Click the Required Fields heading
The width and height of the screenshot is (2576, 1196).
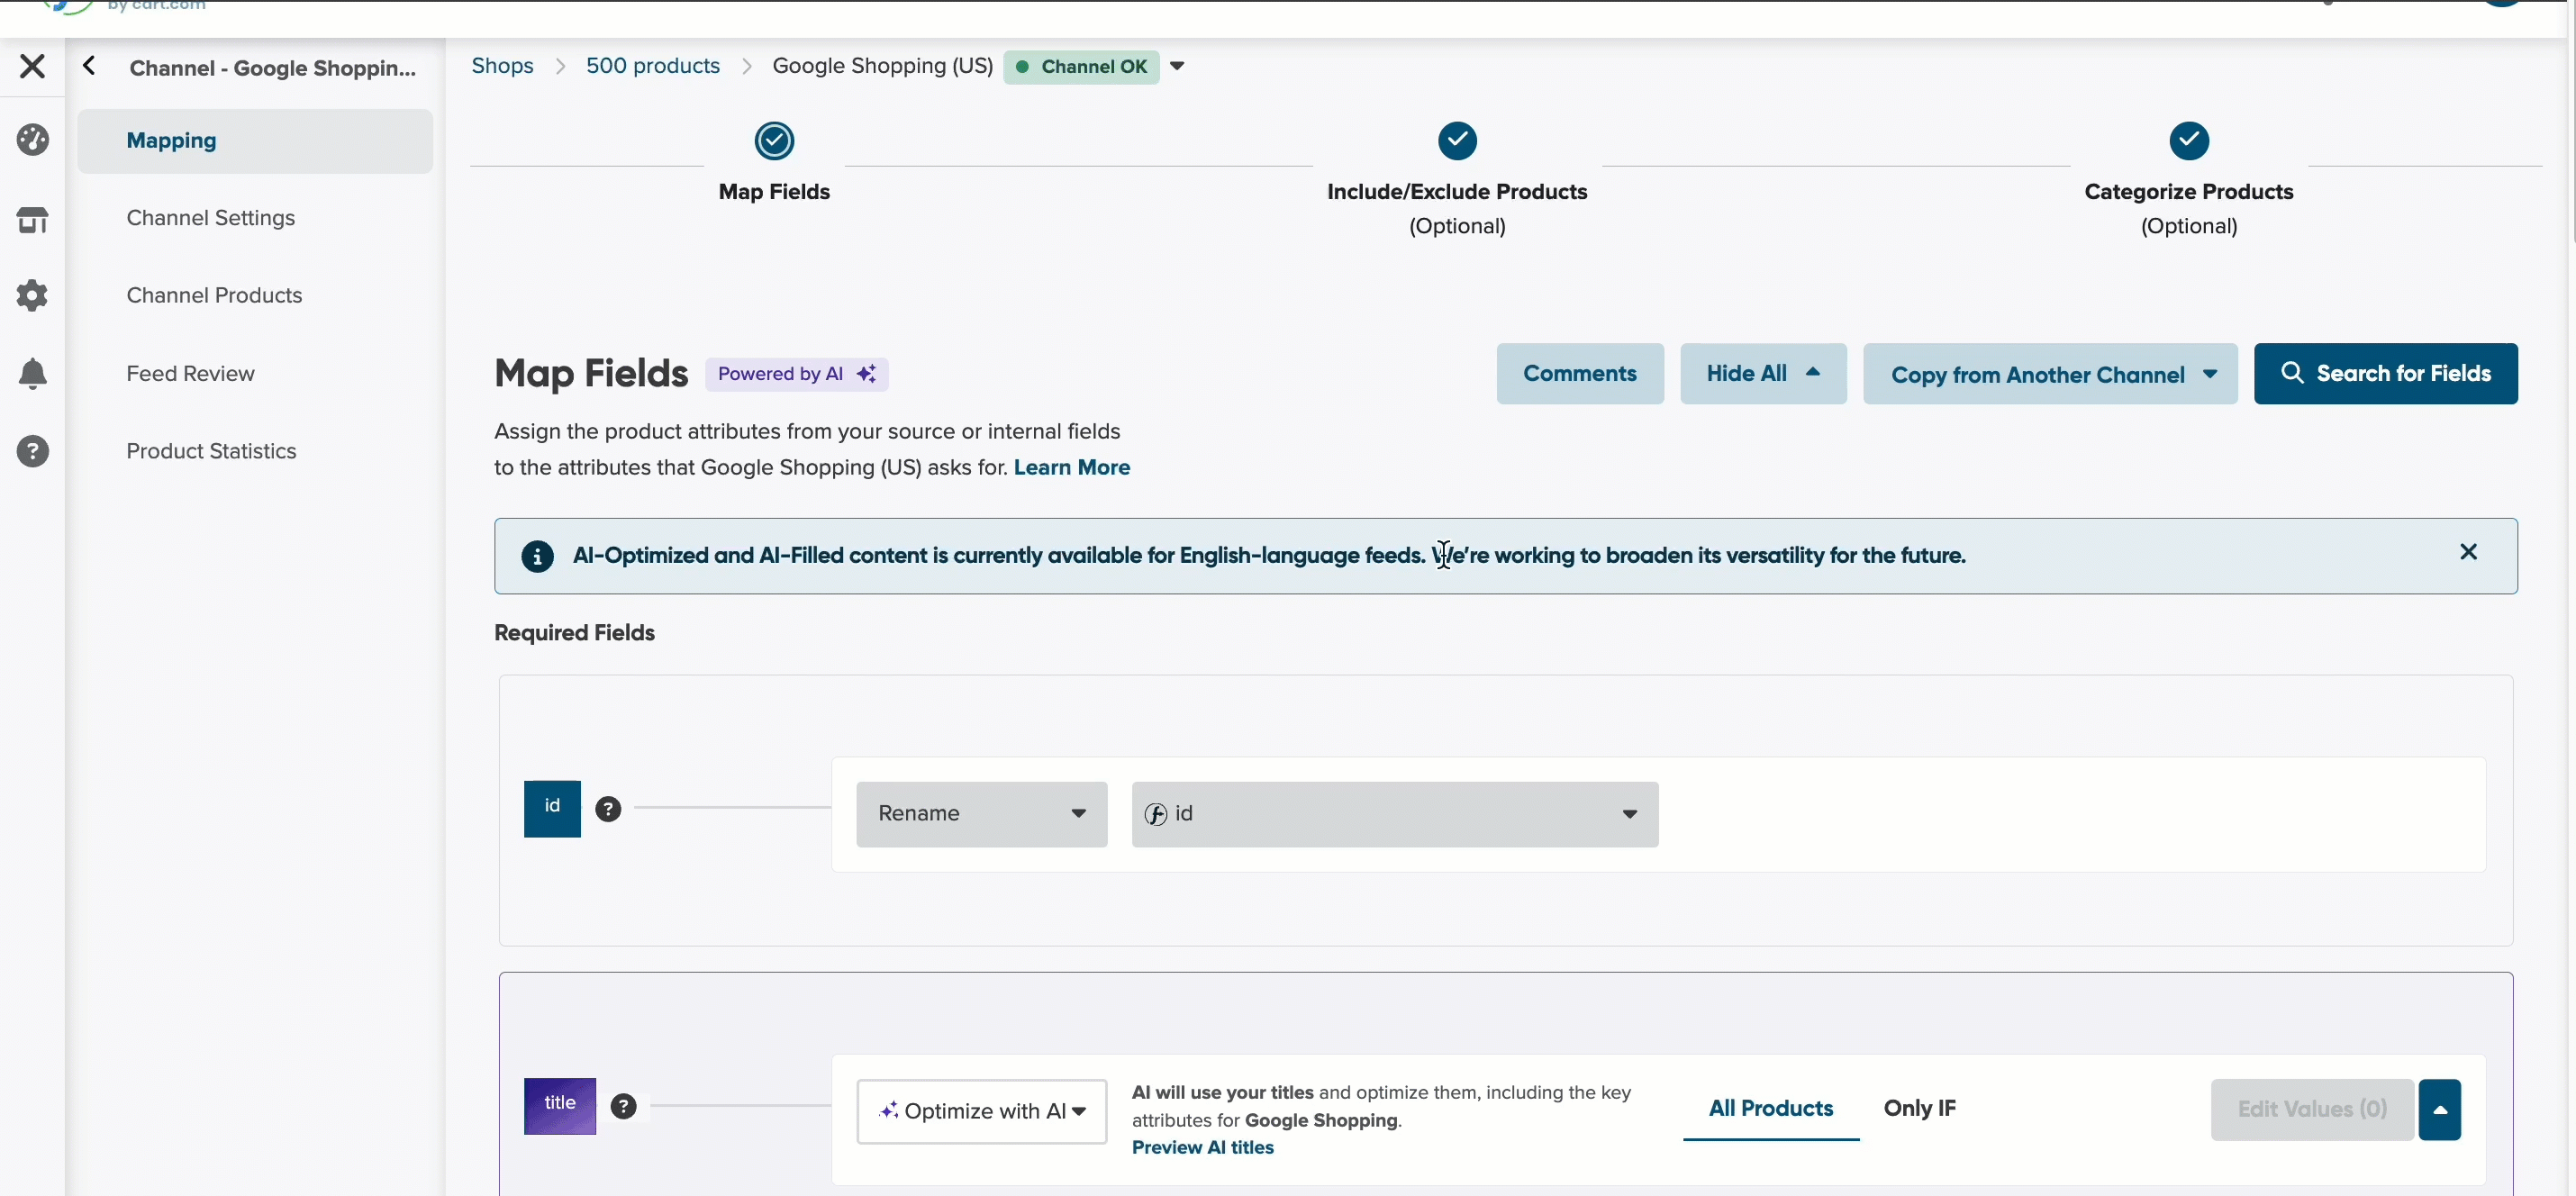[x=574, y=633]
